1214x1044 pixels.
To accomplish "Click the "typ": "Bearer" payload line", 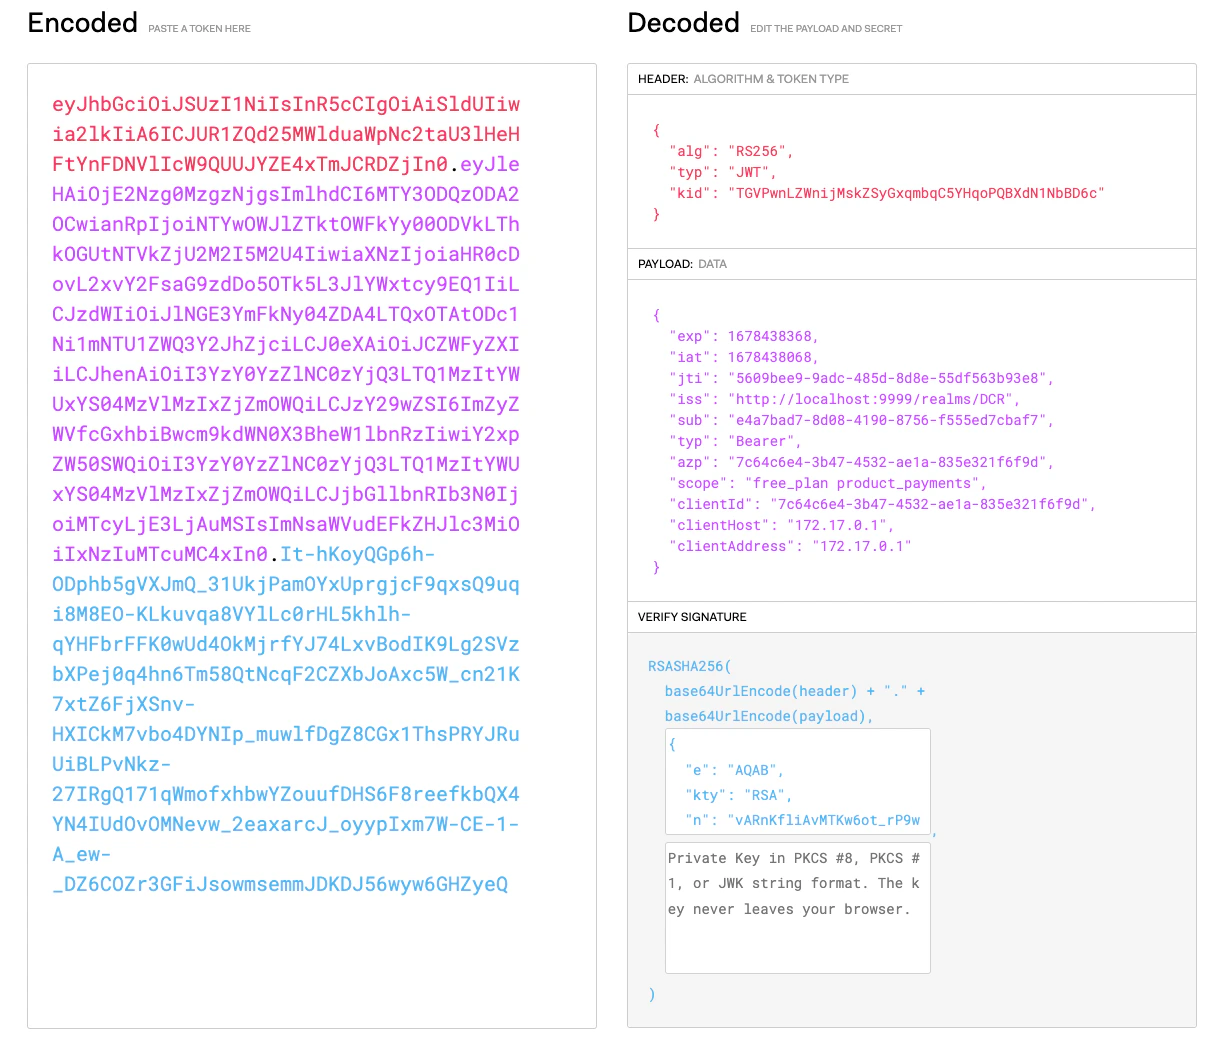I will pyautogui.click(x=735, y=441).
